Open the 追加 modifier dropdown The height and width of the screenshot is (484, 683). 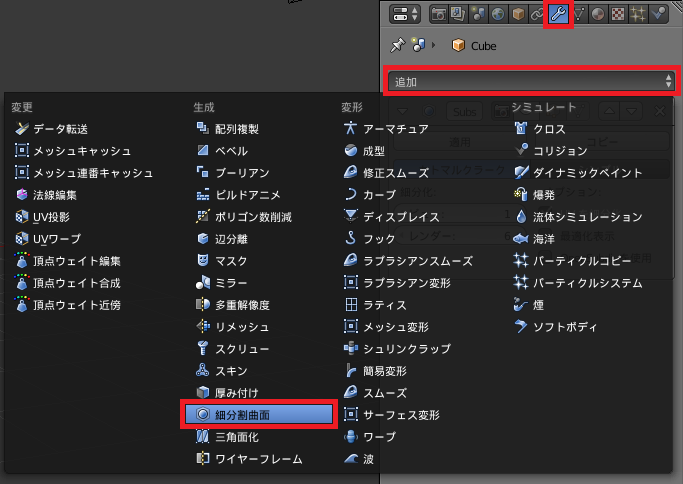point(531,81)
